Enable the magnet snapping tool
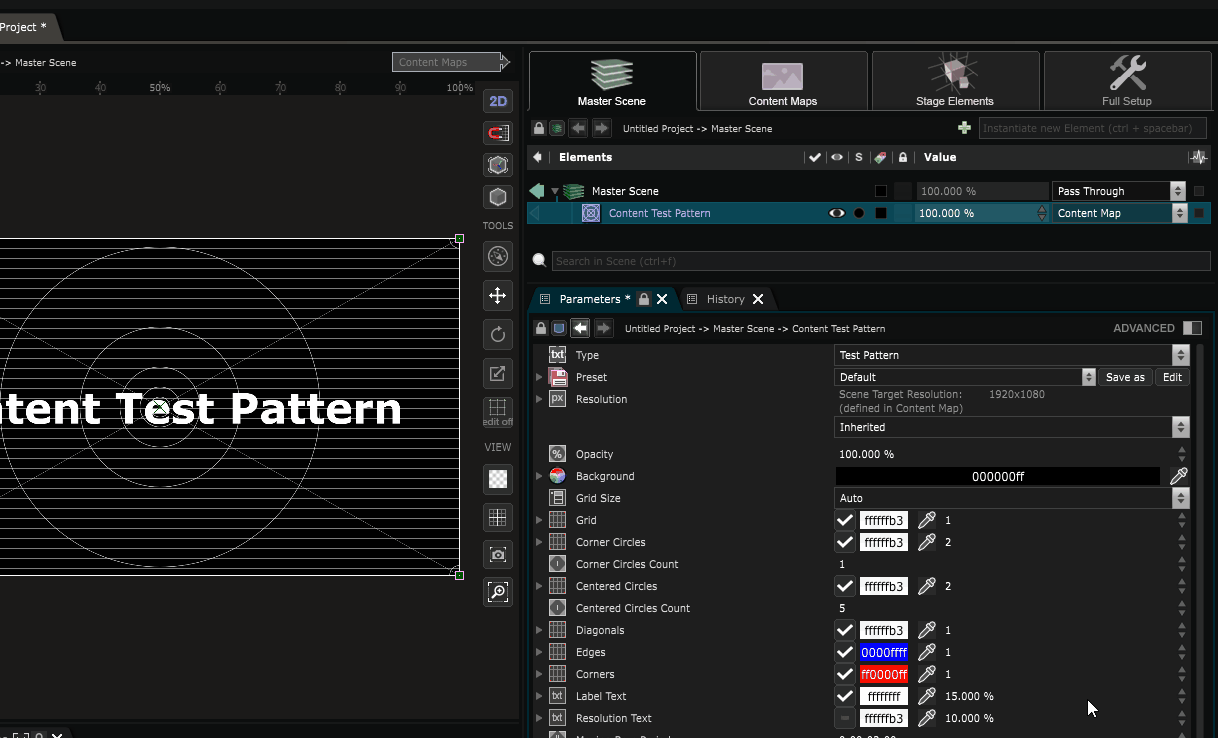Image resolution: width=1218 pixels, height=738 pixels. point(497,133)
